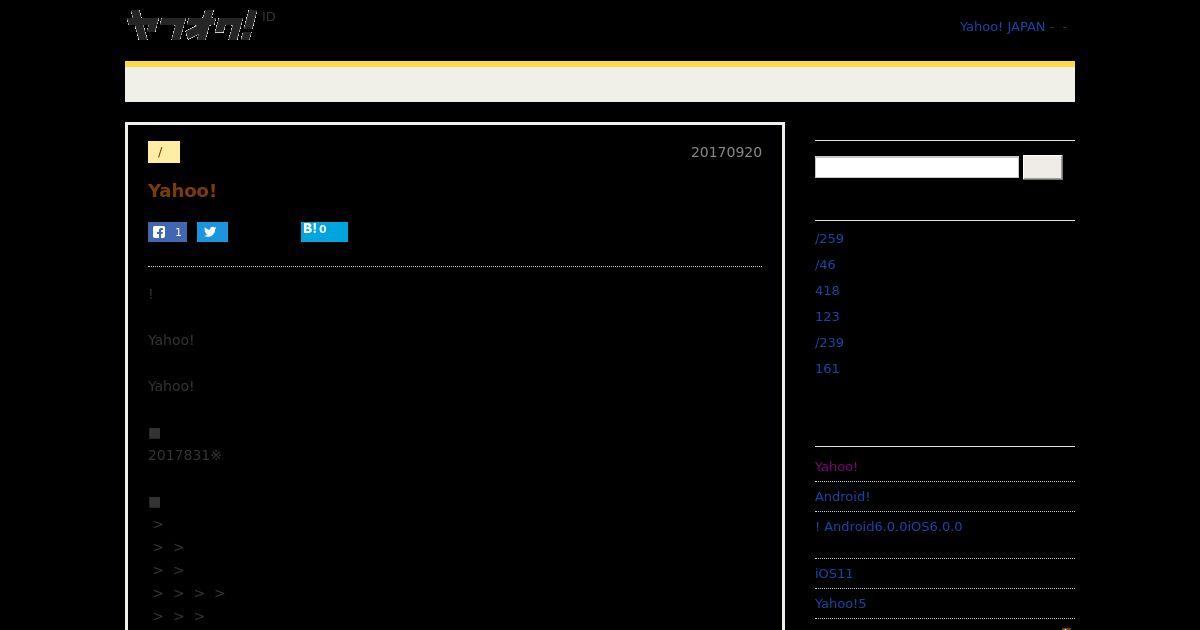
Task: Share via the Facebook button showing 1
Action: 167,232
